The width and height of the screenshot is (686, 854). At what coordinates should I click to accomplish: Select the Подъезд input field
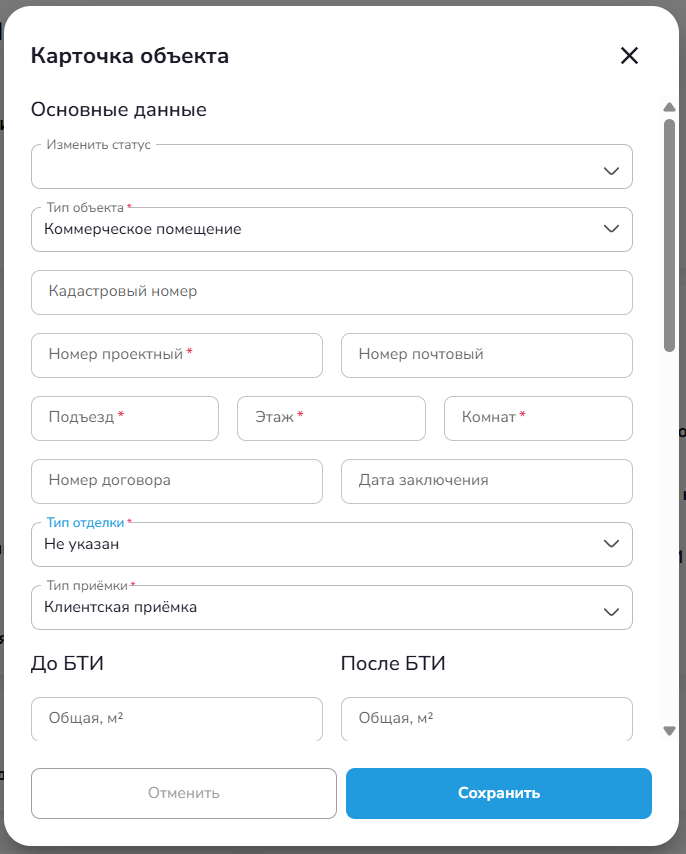(x=125, y=418)
